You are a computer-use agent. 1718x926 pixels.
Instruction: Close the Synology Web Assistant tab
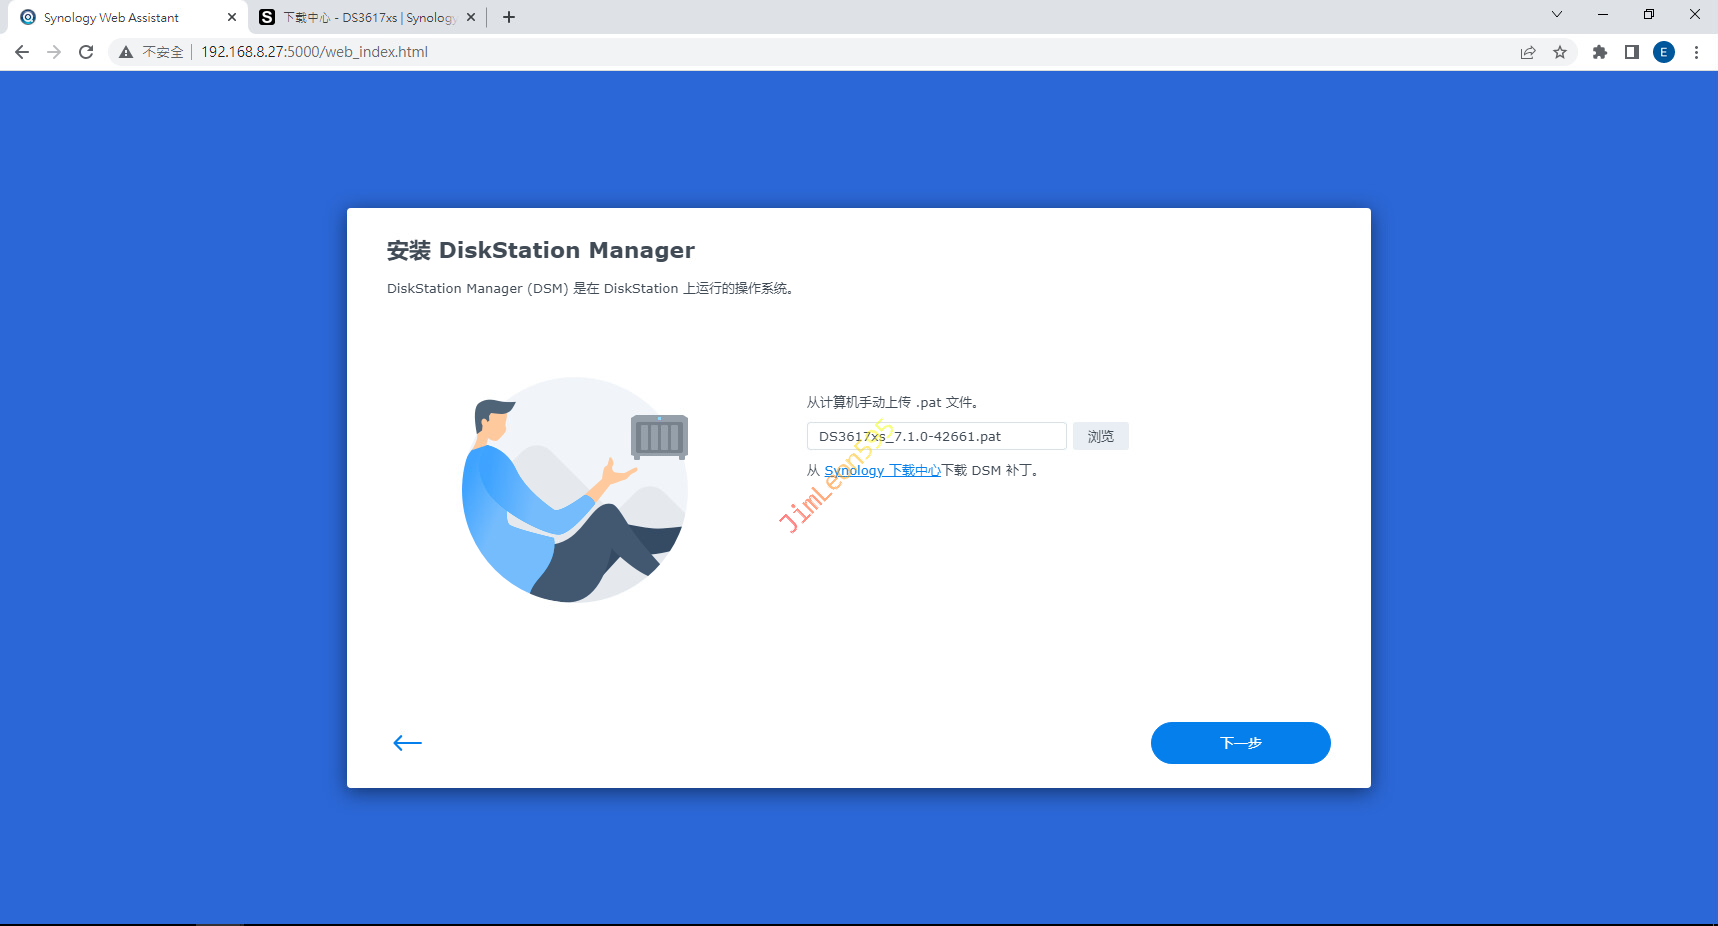[232, 17]
